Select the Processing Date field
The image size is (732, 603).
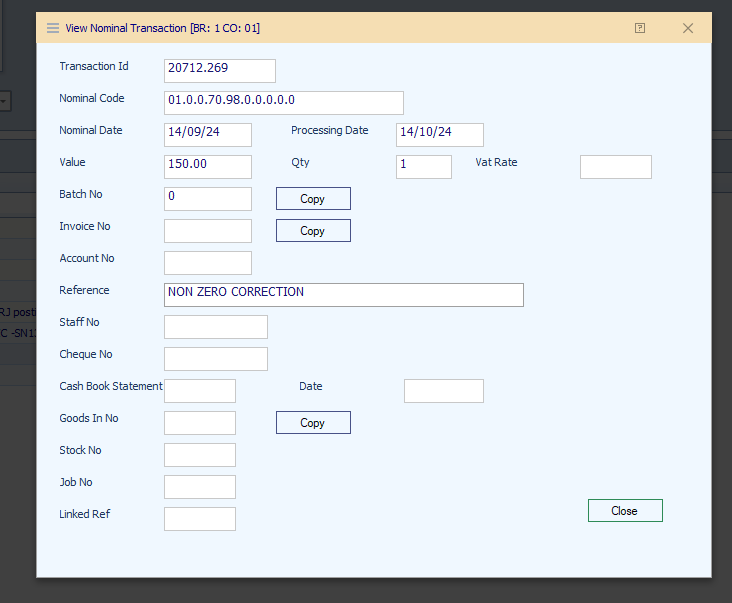point(440,135)
